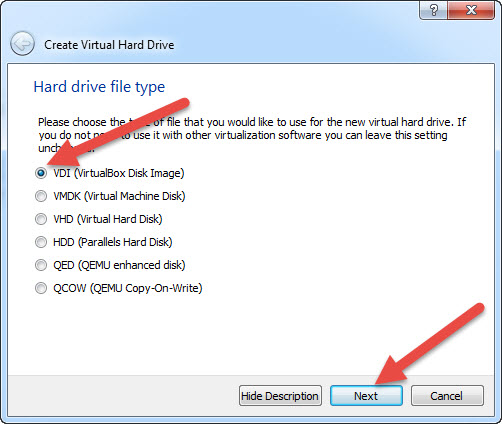The image size is (502, 424).
Task: Click the Hide Description button
Action: coord(280,396)
